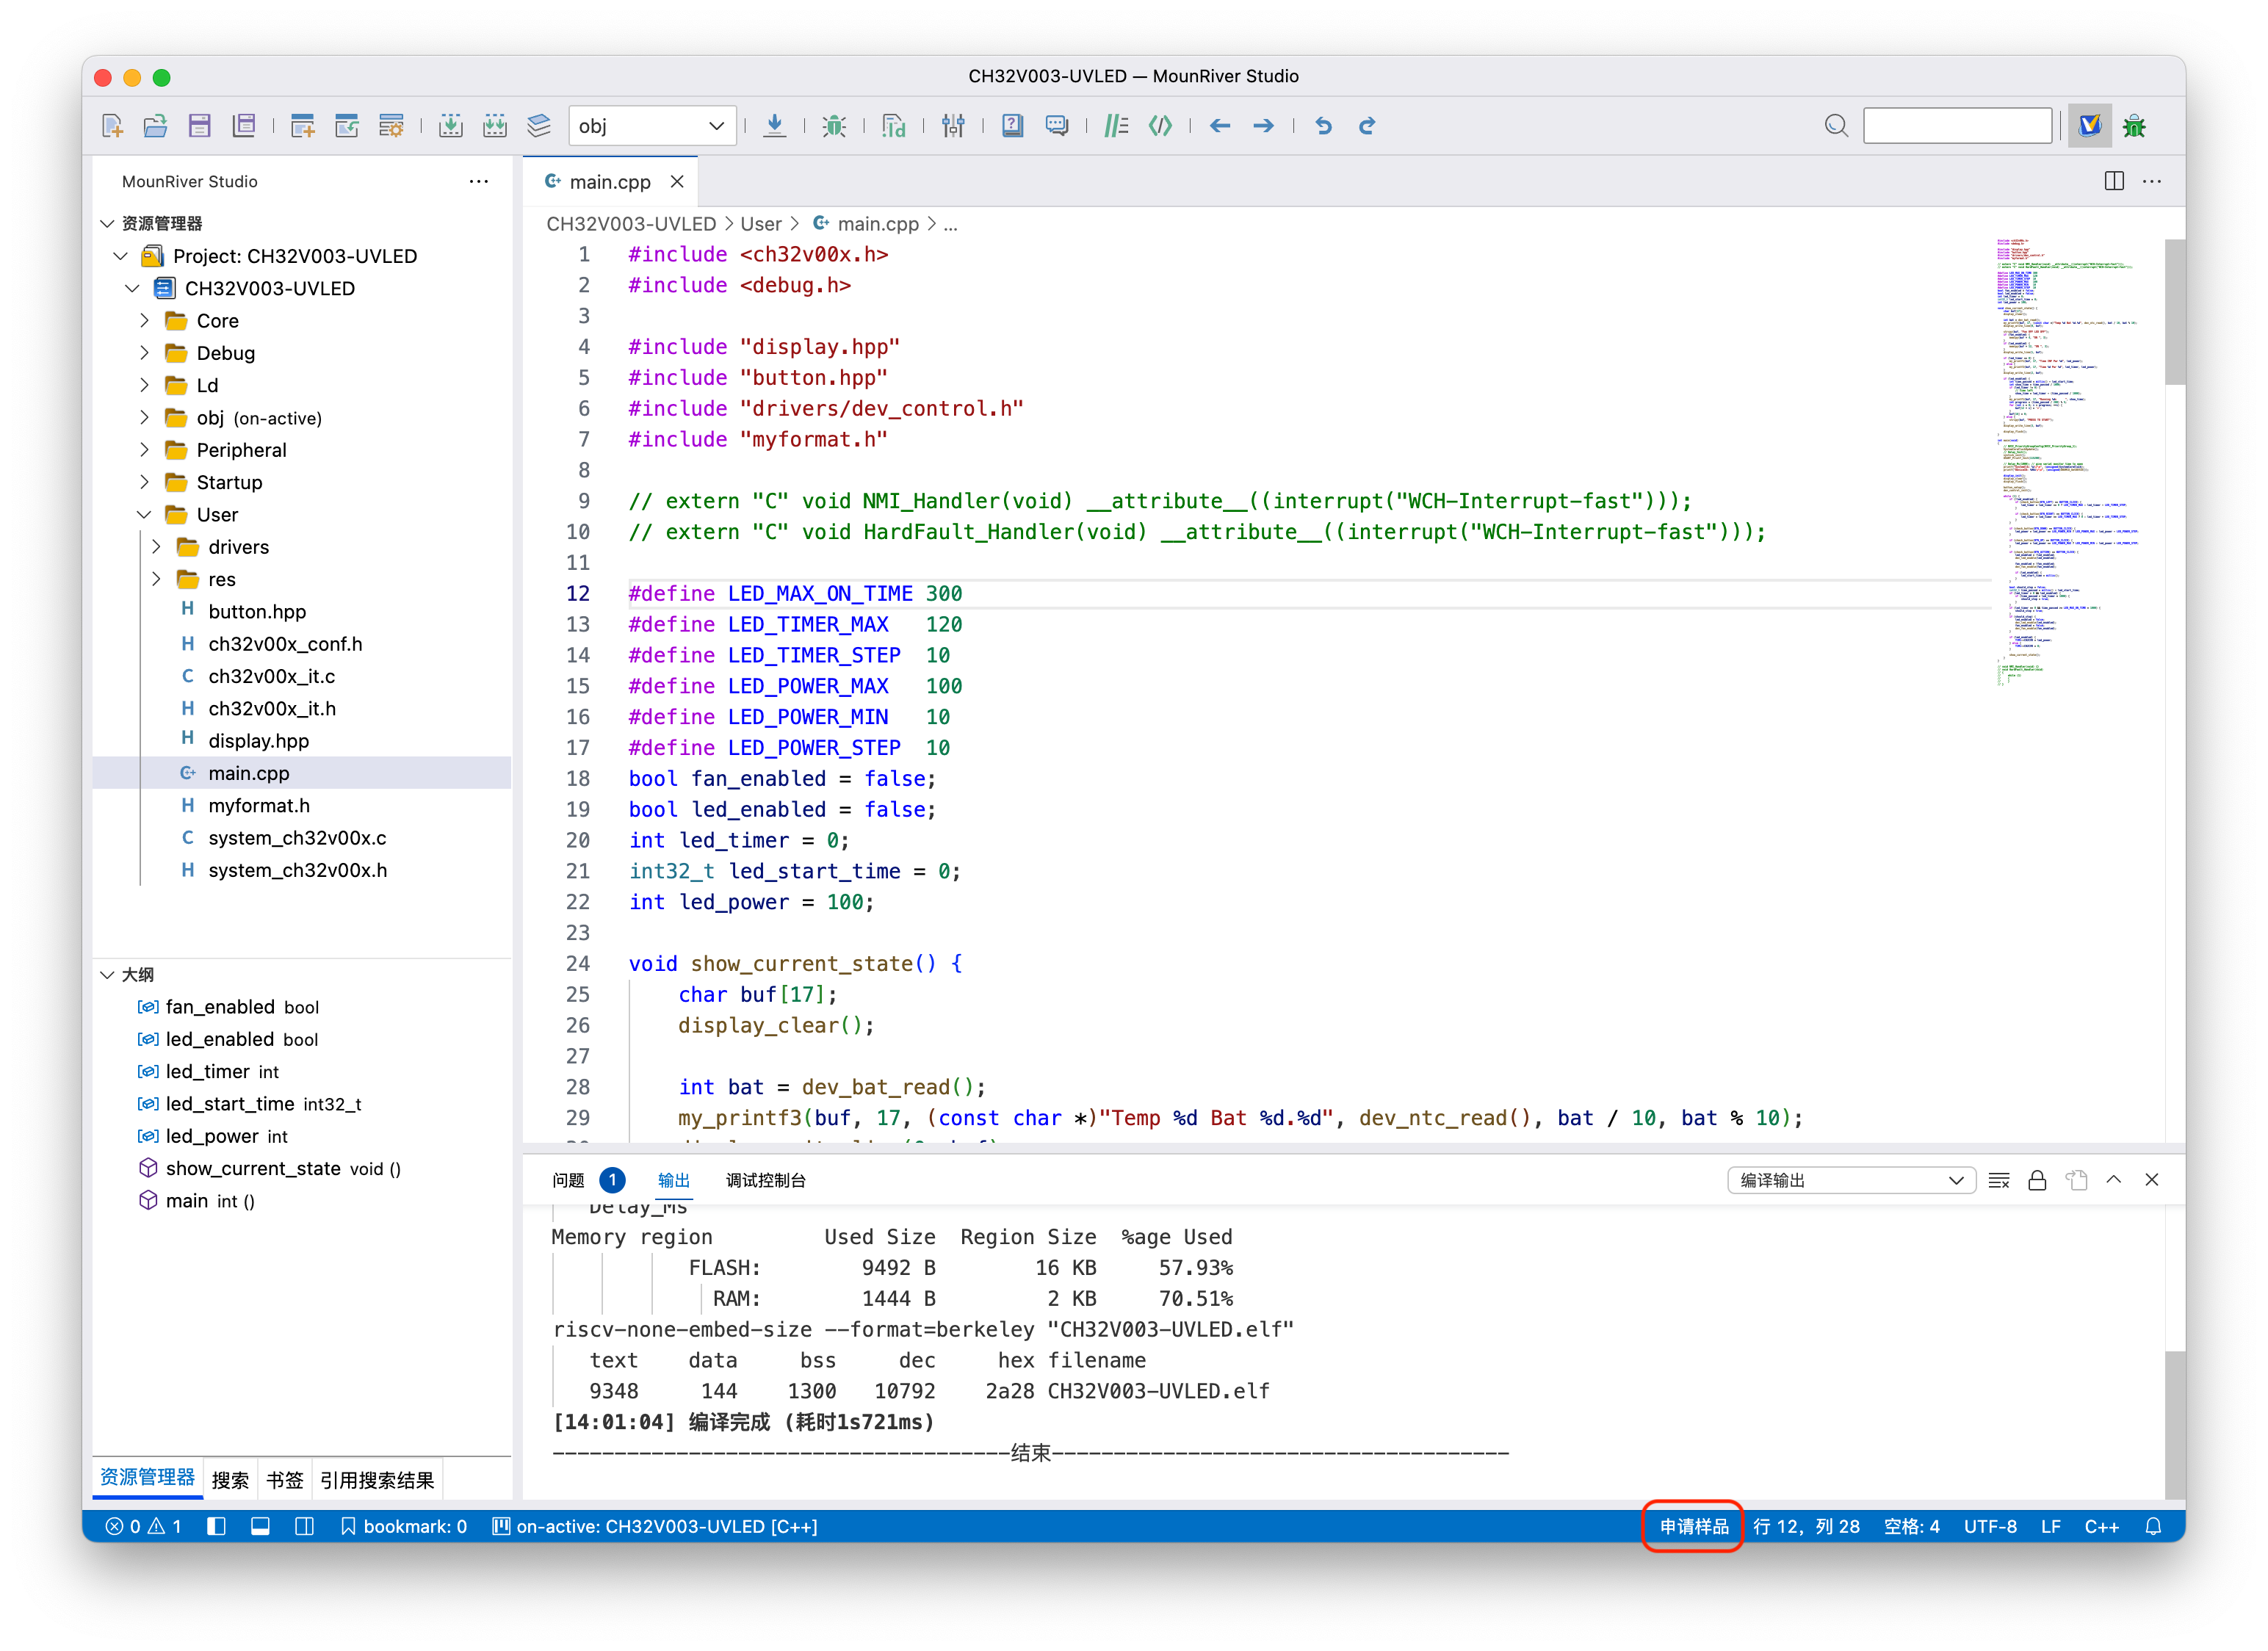Toggle output scroll lock padlock icon
2268x1651 pixels.
(x=2036, y=1181)
